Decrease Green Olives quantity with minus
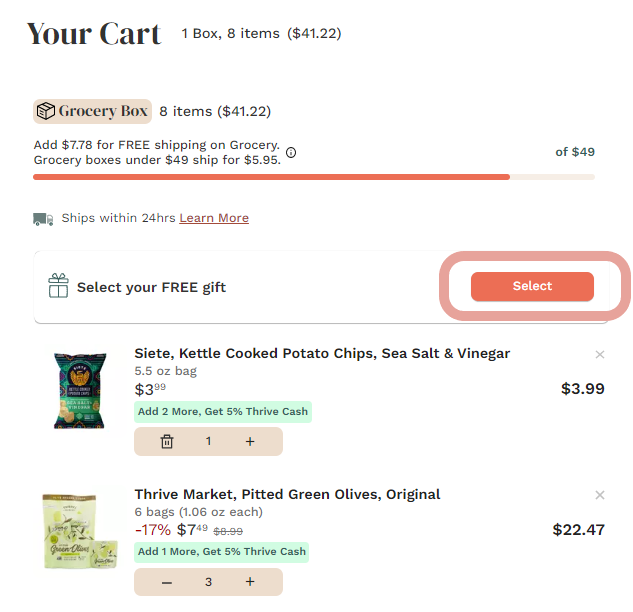The width and height of the screenshot is (633, 612). 167,582
